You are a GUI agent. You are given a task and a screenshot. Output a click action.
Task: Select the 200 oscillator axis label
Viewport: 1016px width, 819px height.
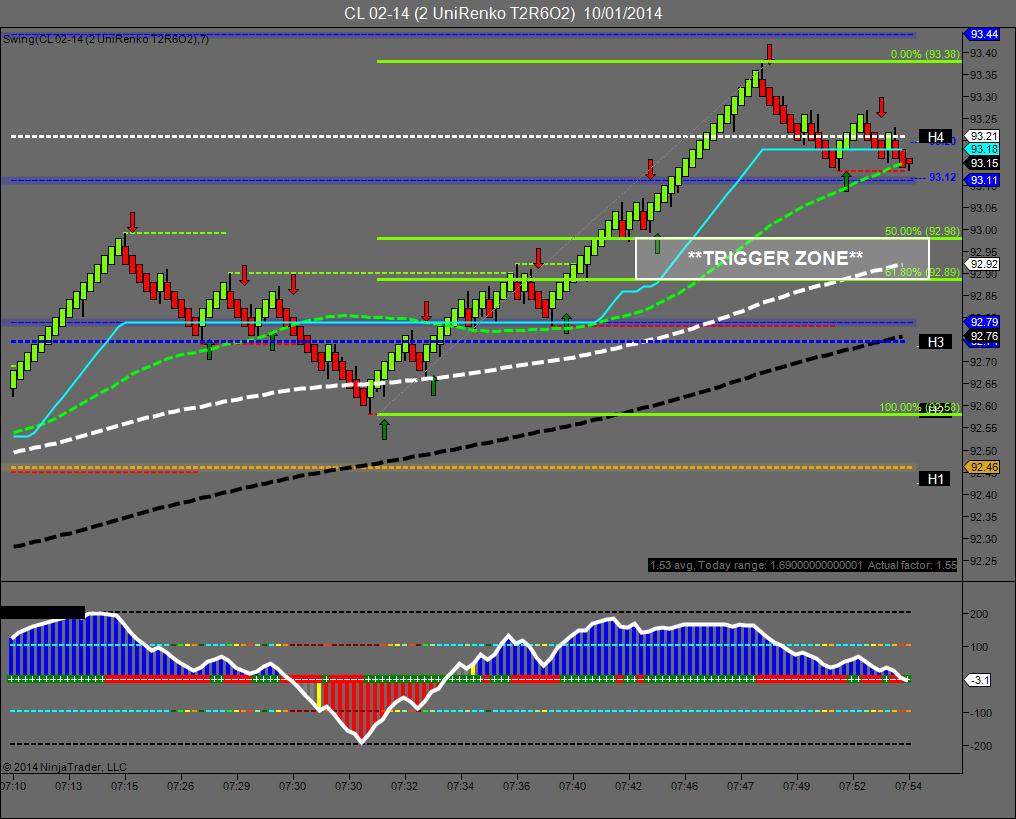tap(978, 614)
